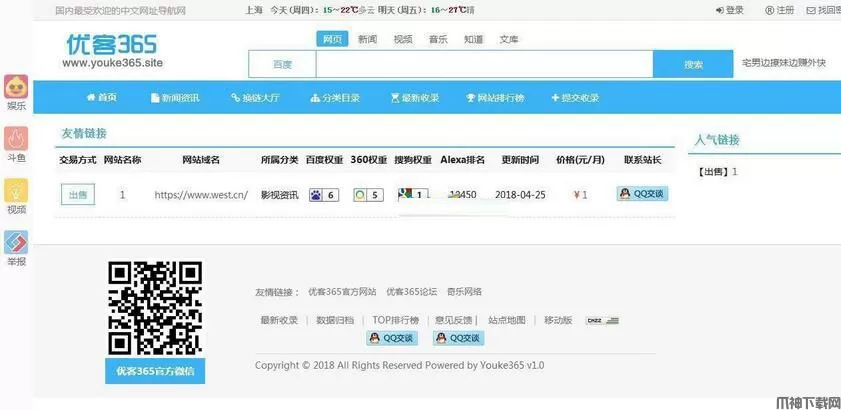Open the 斗鱼 flame sidebar icon
This screenshot has height=410, width=841.
click(x=16, y=138)
